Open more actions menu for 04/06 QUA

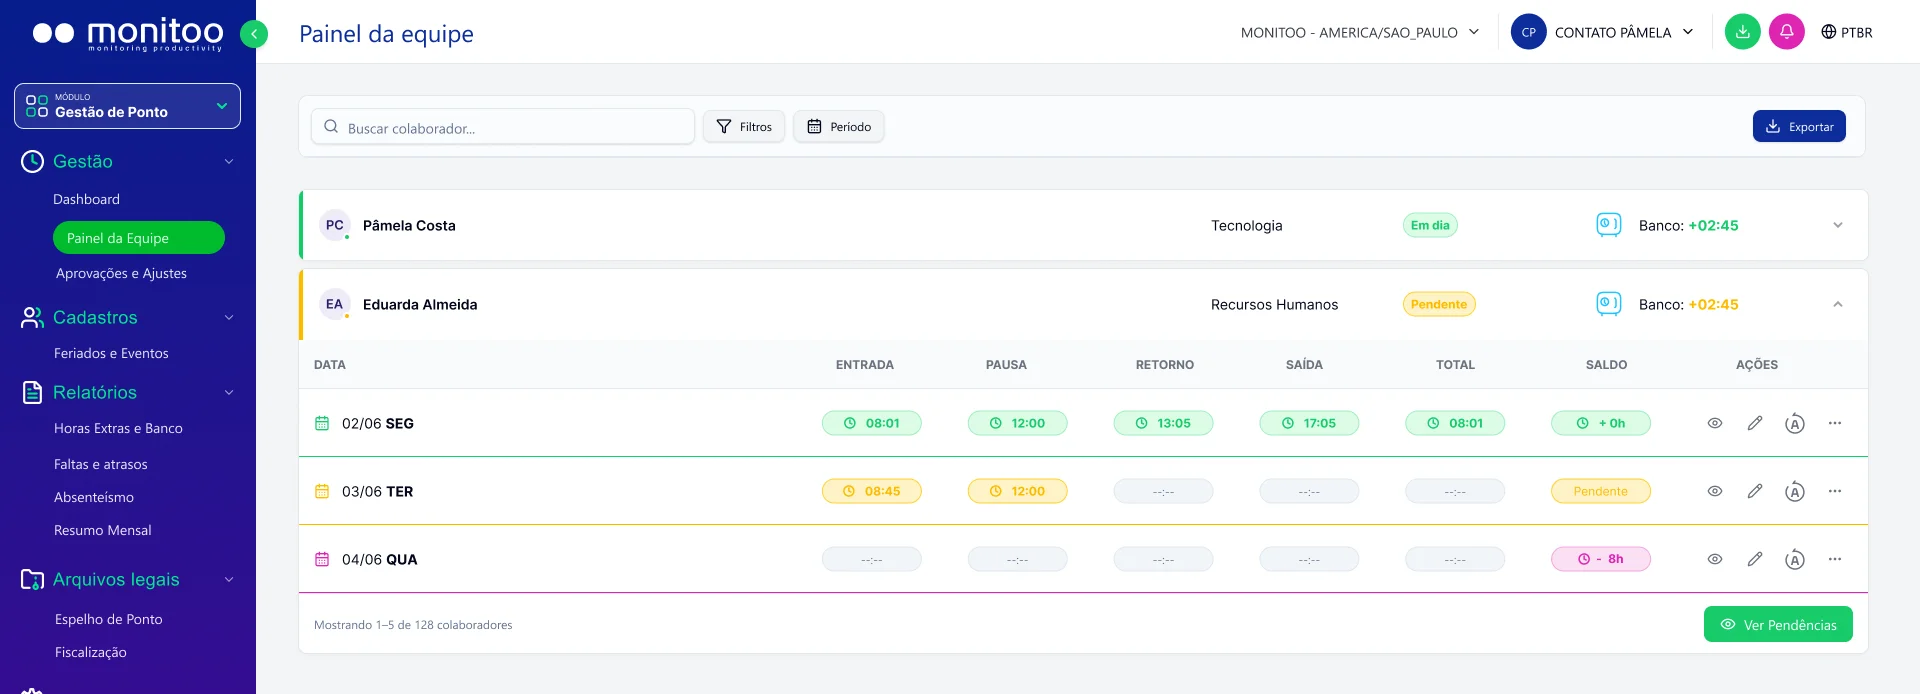click(1835, 559)
